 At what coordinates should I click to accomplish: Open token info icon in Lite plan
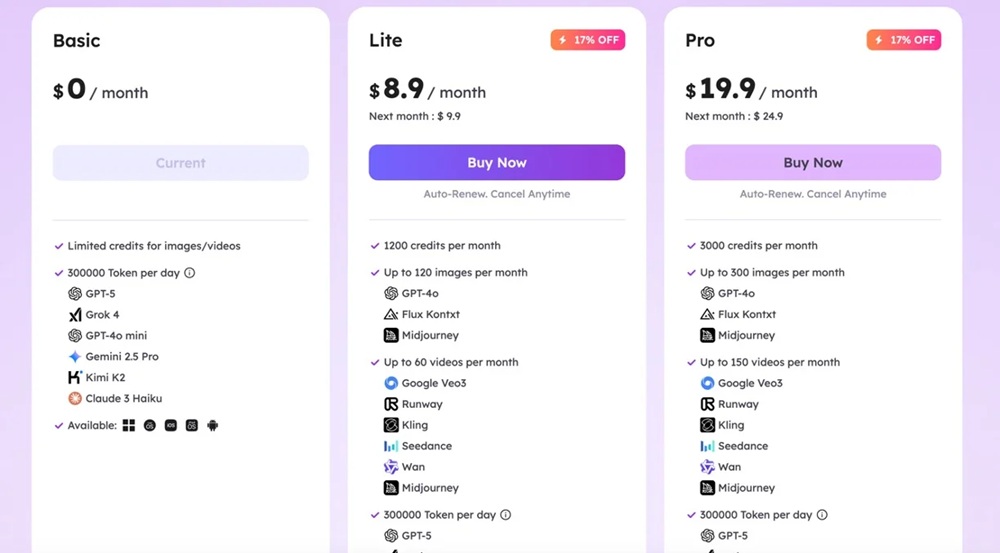[506, 515]
